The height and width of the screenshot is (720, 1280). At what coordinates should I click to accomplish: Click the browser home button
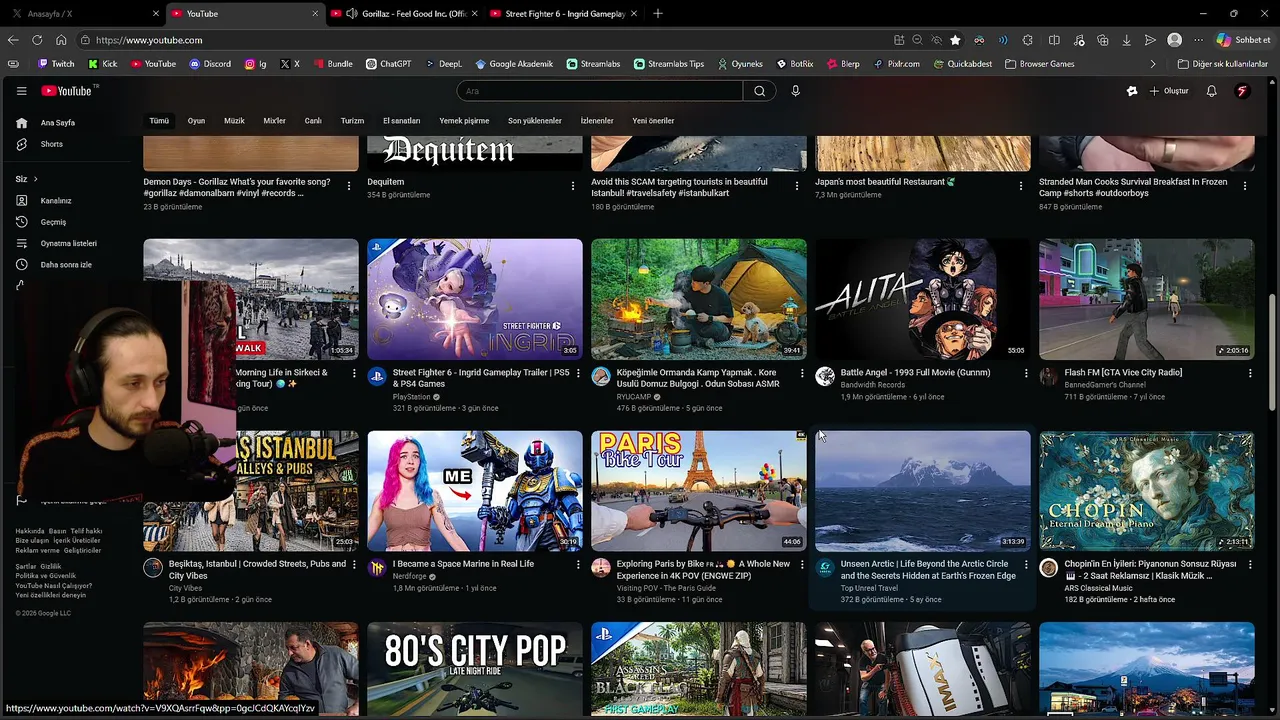coord(61,40)
